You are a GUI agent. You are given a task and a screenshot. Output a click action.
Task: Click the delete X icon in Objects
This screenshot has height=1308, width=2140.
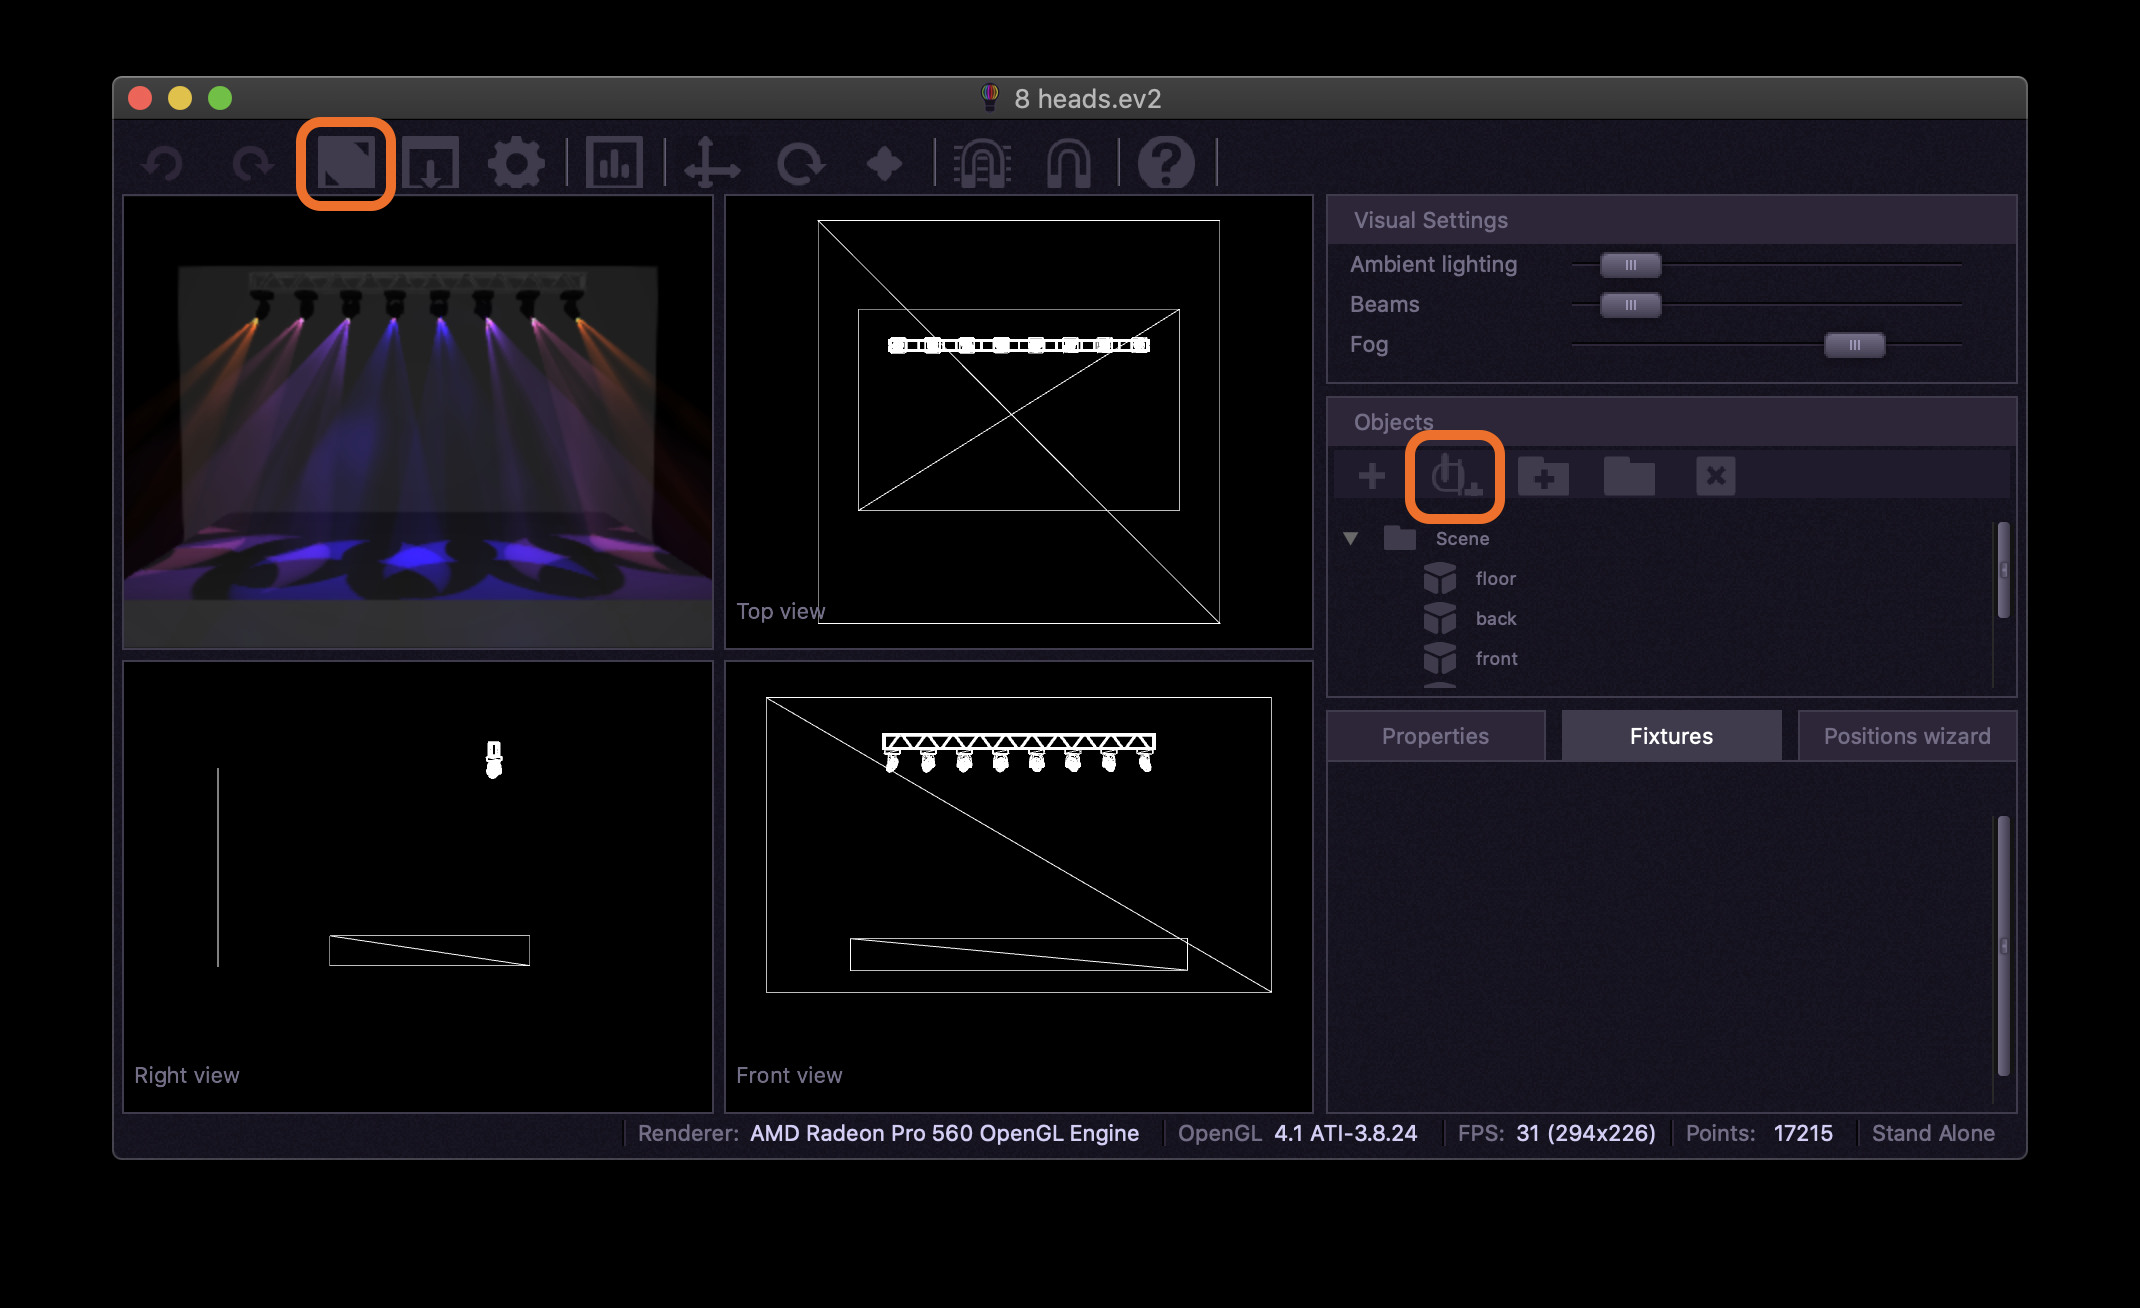1715,476
